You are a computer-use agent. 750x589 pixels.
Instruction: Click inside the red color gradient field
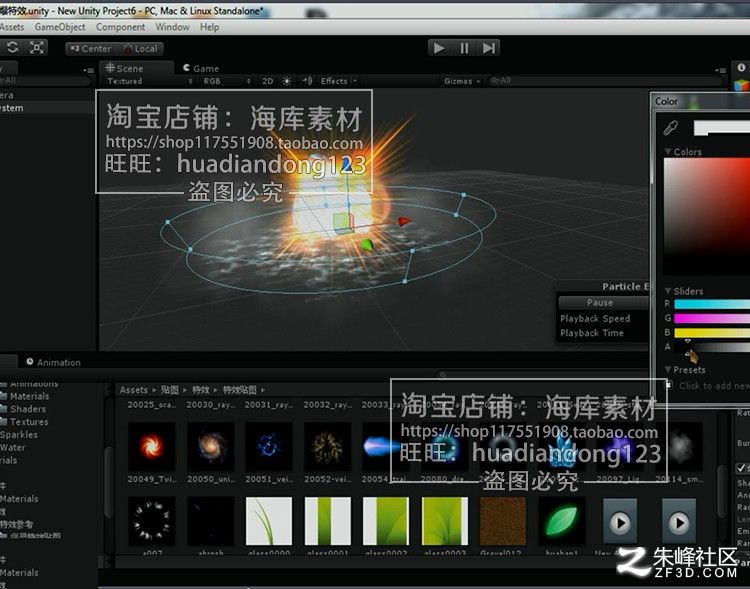(706, 216)
